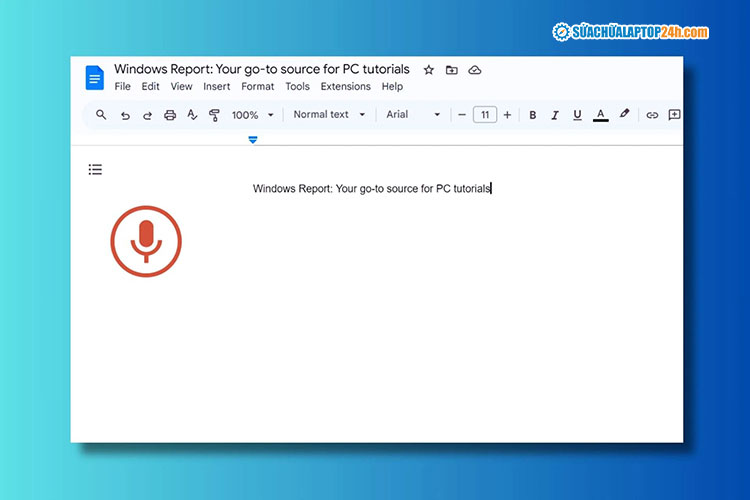This screenshot has width=750, height=500.
Task: Print the document
Action: [x=170, y=115]
